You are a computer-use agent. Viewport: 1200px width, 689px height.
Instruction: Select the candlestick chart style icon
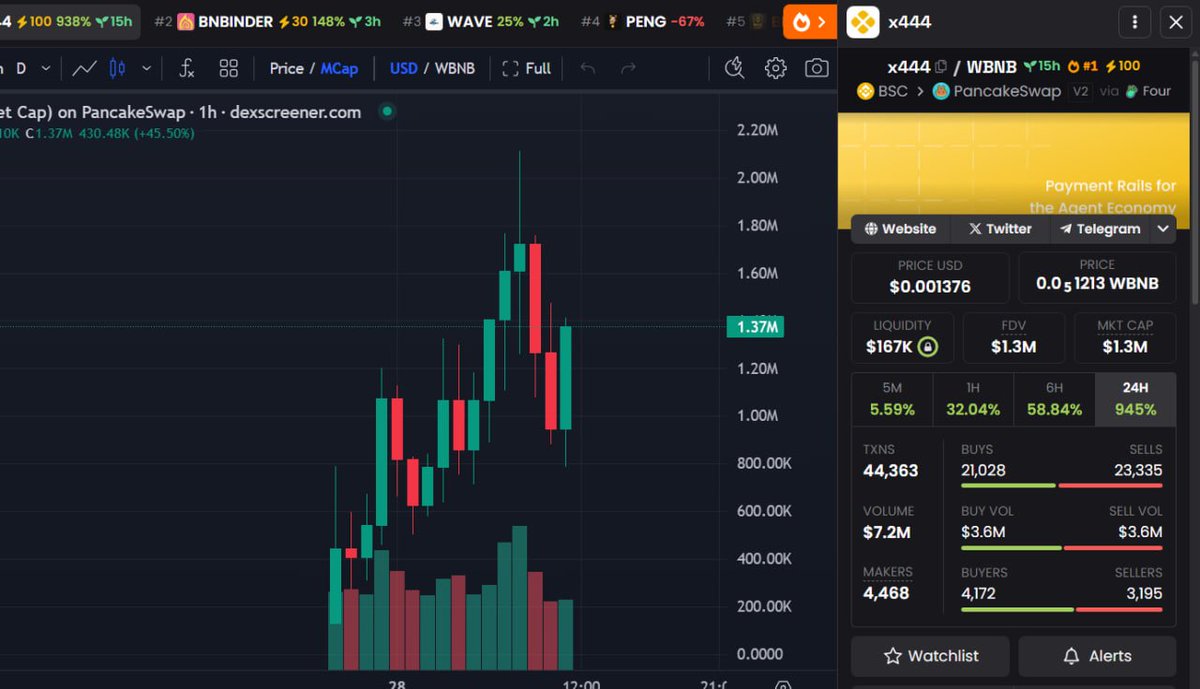117,68
